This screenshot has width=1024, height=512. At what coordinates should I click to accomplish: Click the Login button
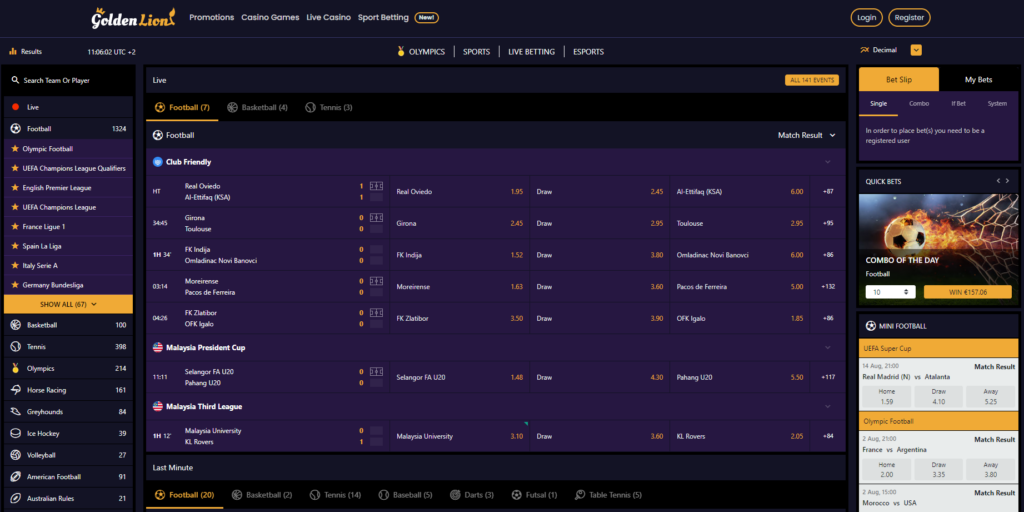[867, 18]
